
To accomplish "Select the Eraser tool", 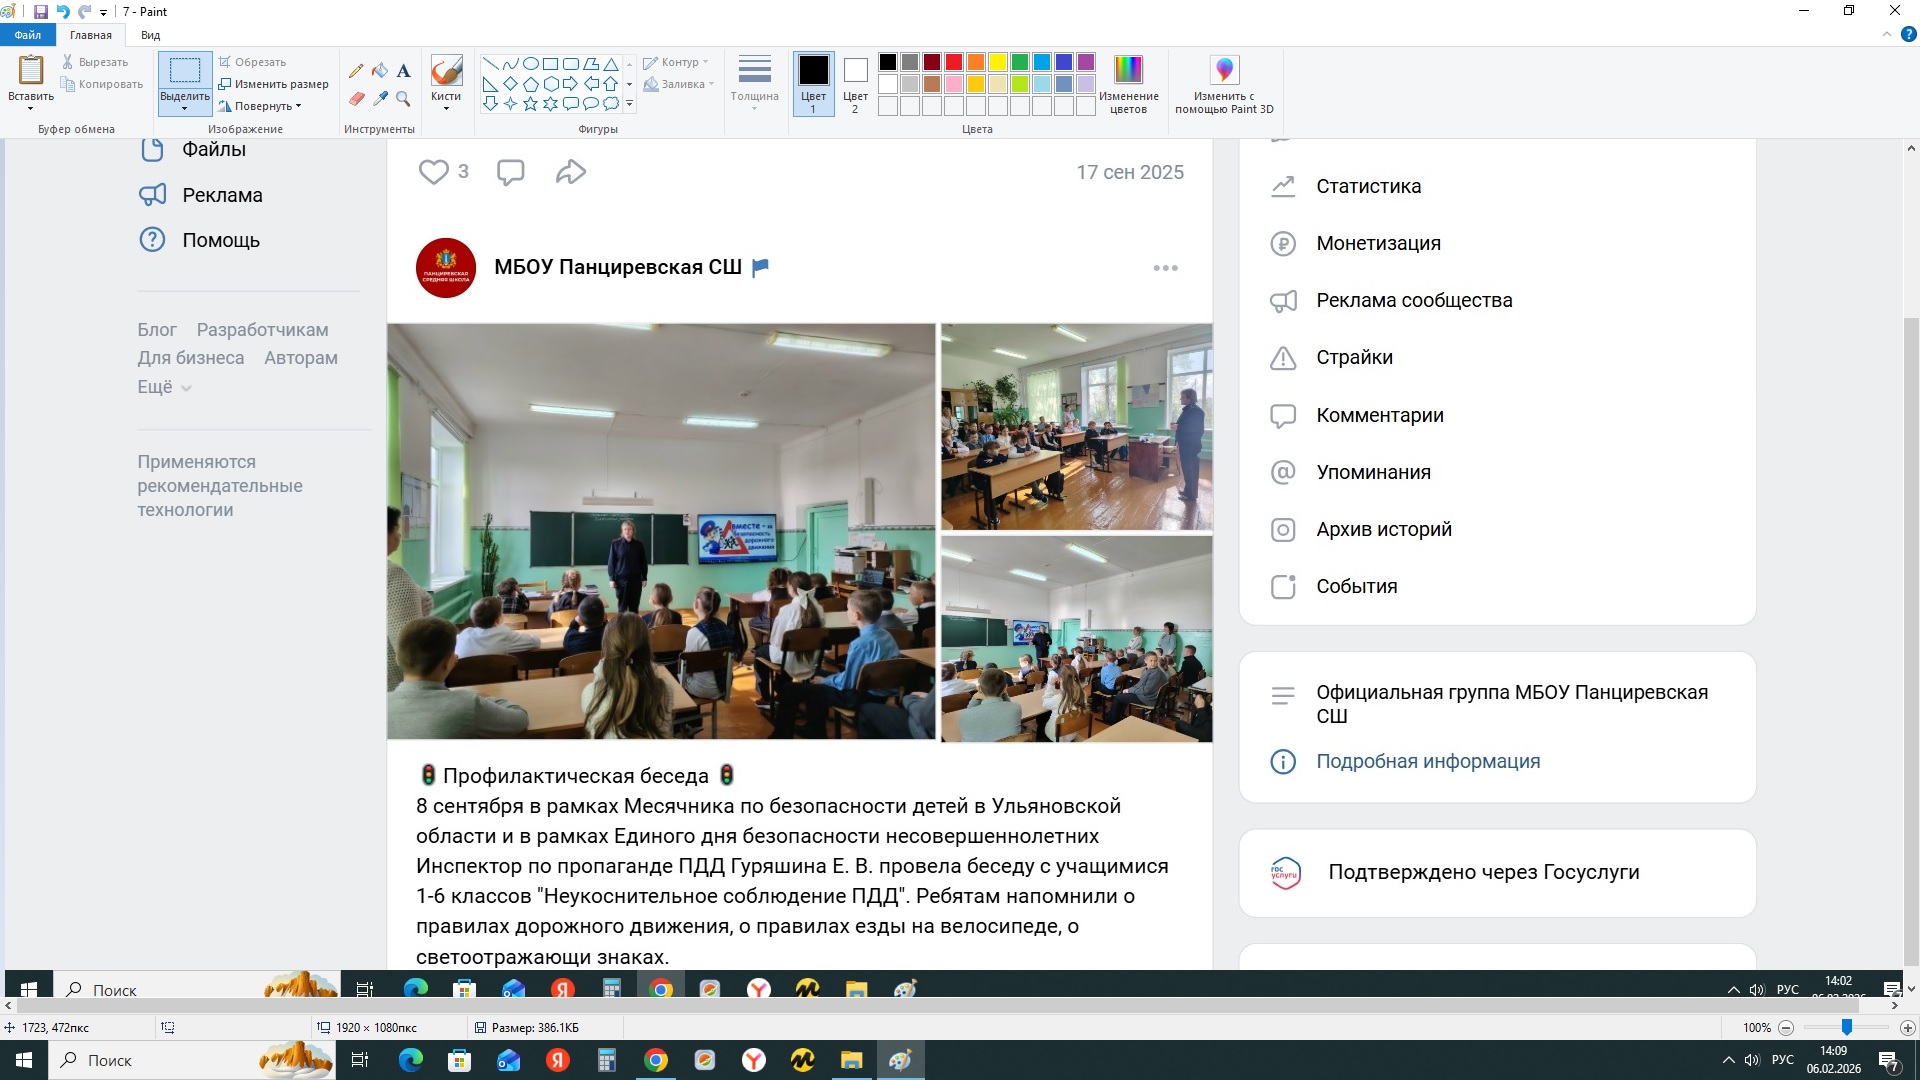I will coord(356,98).
